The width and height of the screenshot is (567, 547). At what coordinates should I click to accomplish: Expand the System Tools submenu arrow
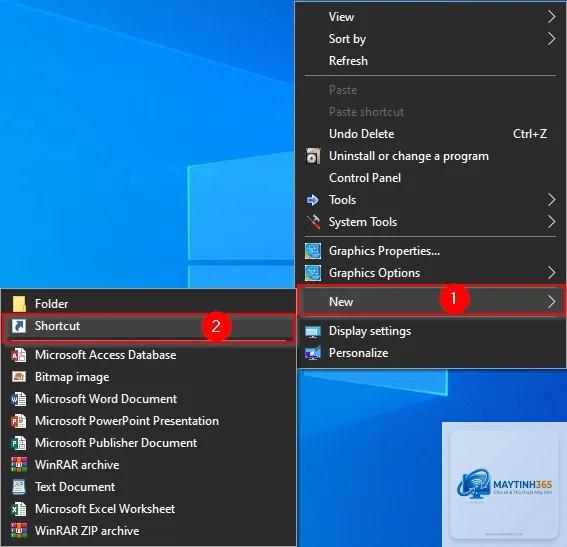551,222
